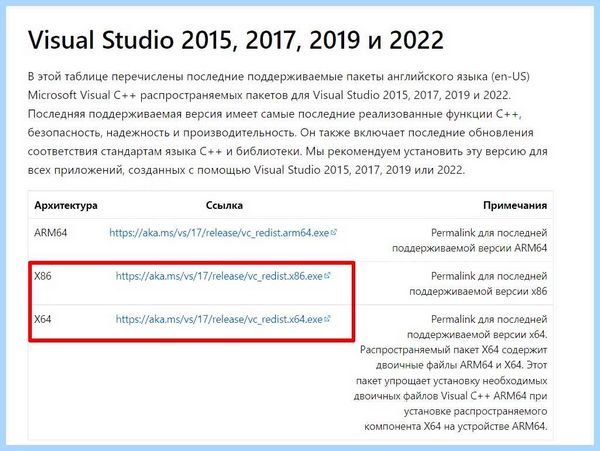
Task: Click the paragraph starting 'В этой таблице перечислены'
Action: tap(288, 123)
